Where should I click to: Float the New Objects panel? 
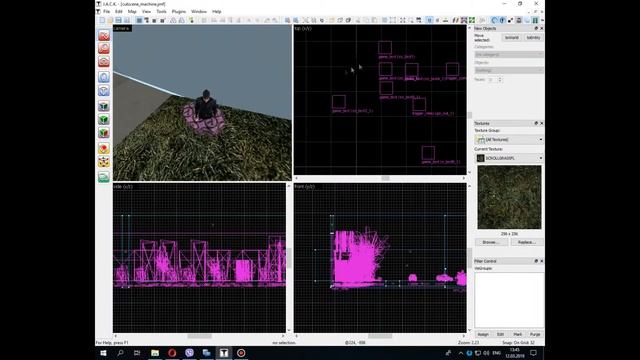coord(536,29)
